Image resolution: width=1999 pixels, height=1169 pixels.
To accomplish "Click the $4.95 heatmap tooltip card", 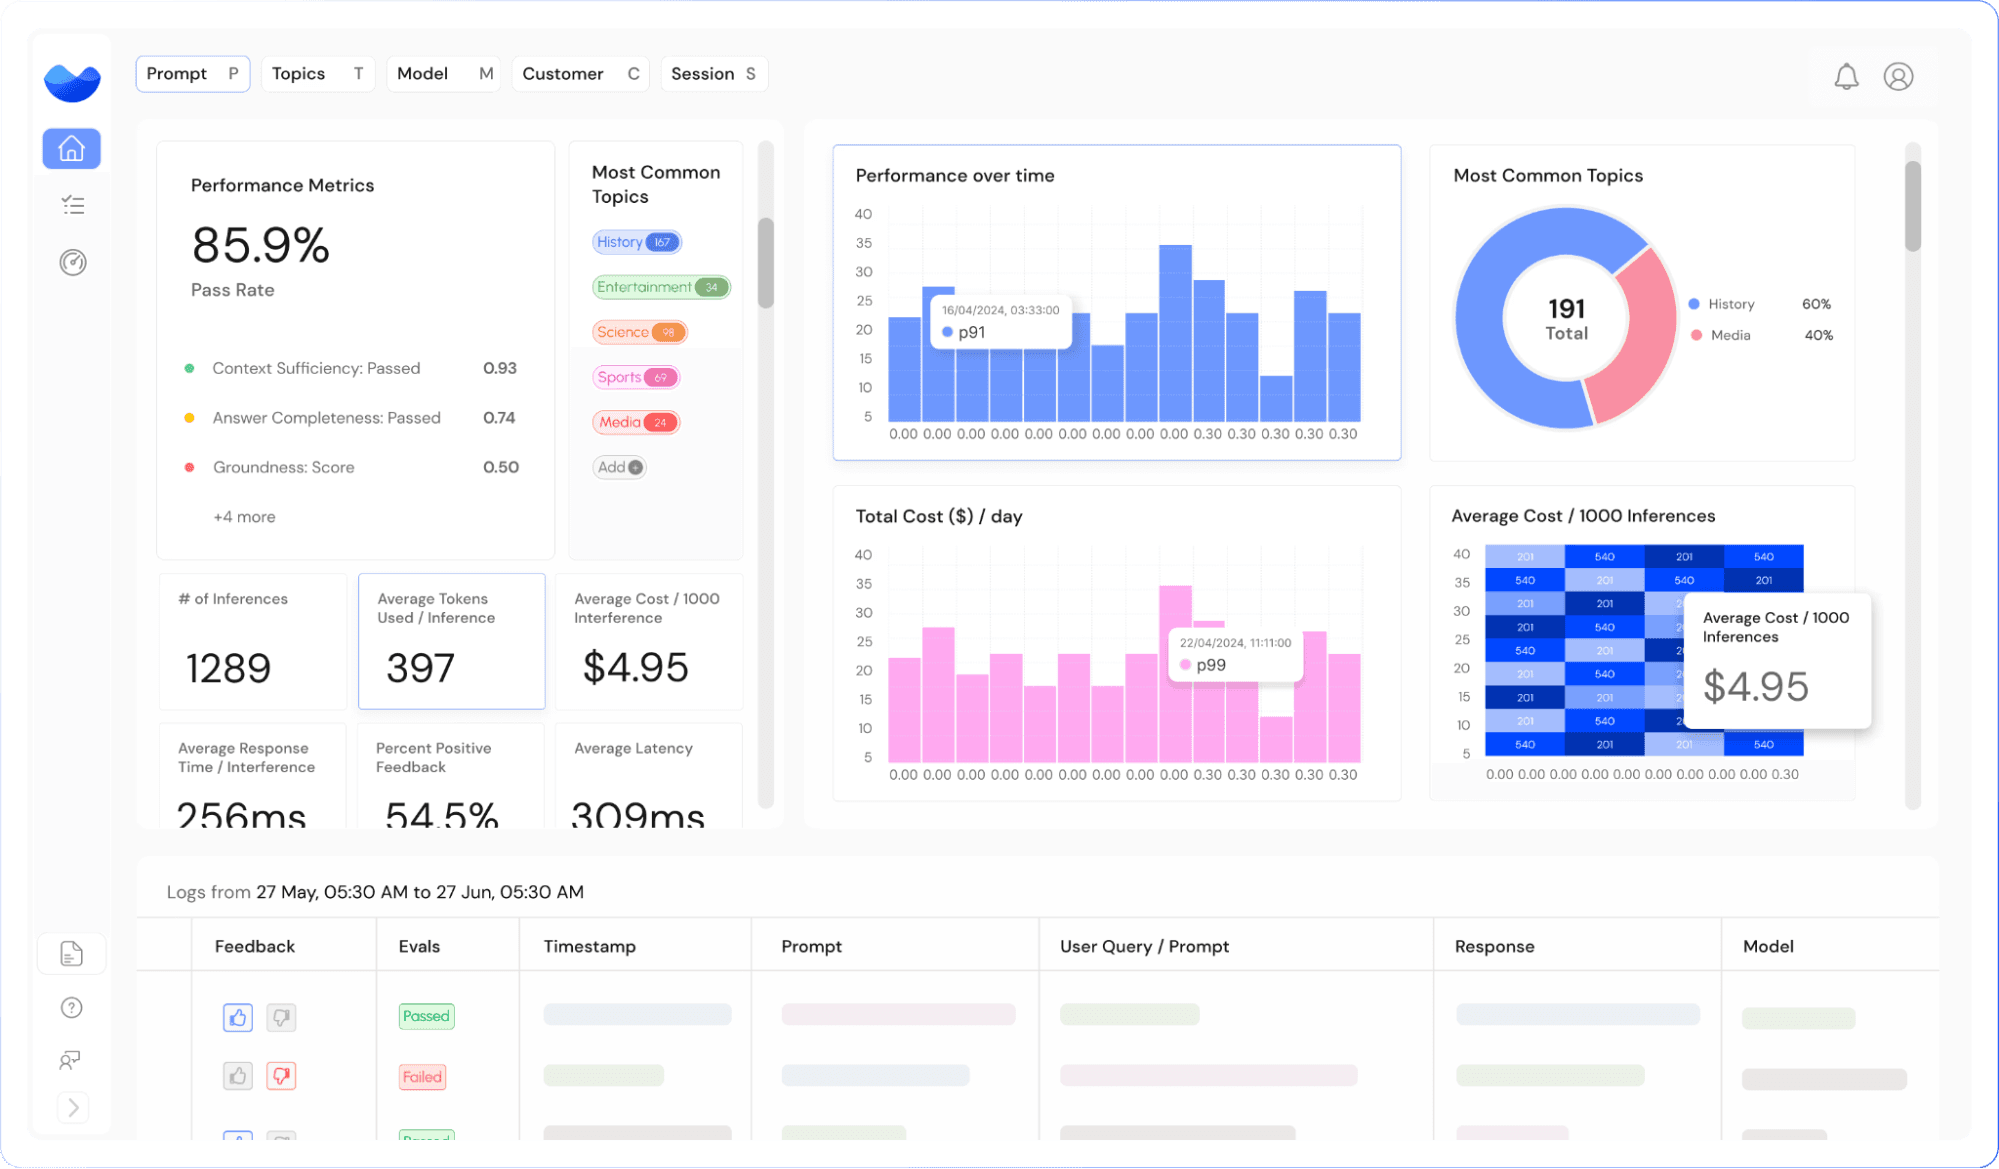I will (1777, 661).
